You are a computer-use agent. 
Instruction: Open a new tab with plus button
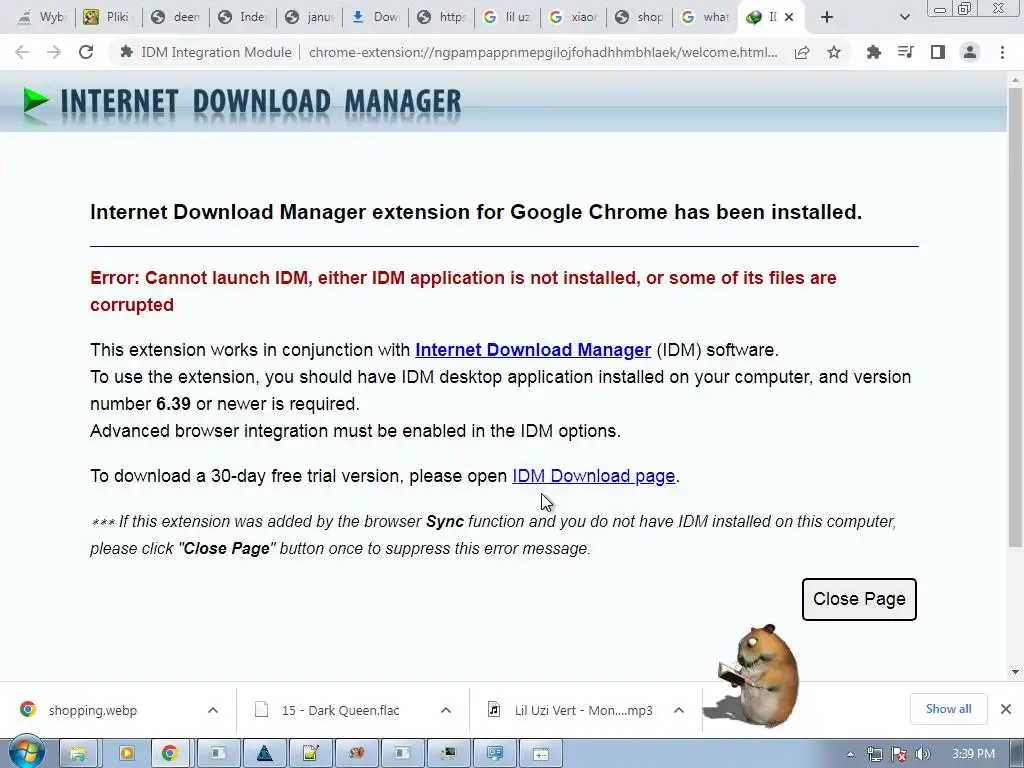click(x=827, y=18)
